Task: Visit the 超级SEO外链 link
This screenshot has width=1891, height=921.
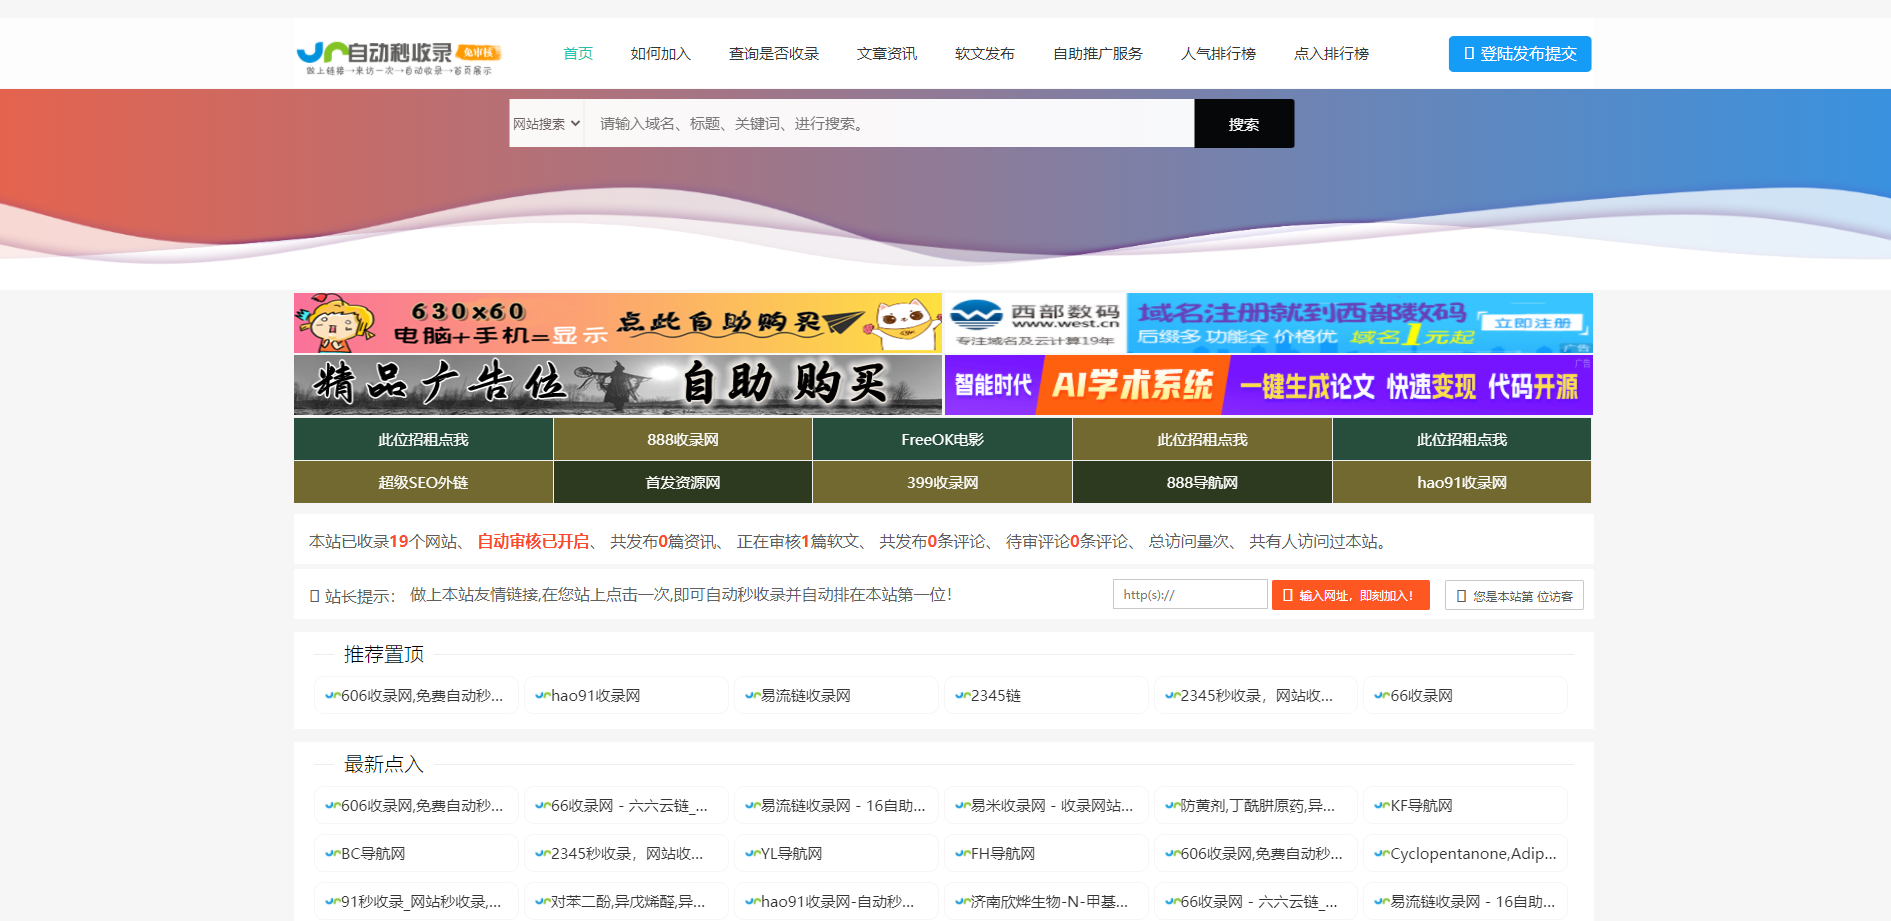Action: pos(422,481)
